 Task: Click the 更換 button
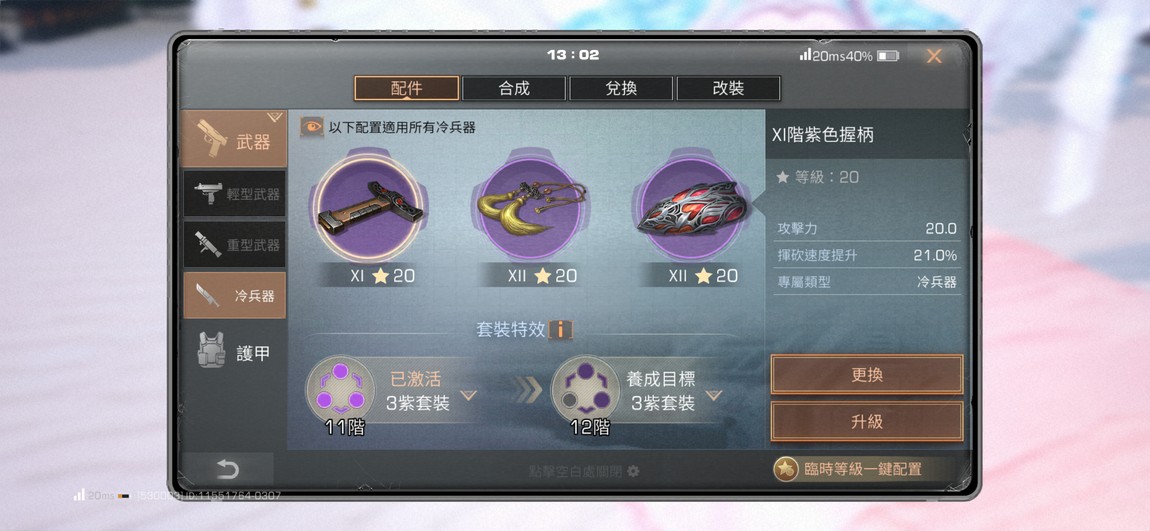tap(867, 375)
